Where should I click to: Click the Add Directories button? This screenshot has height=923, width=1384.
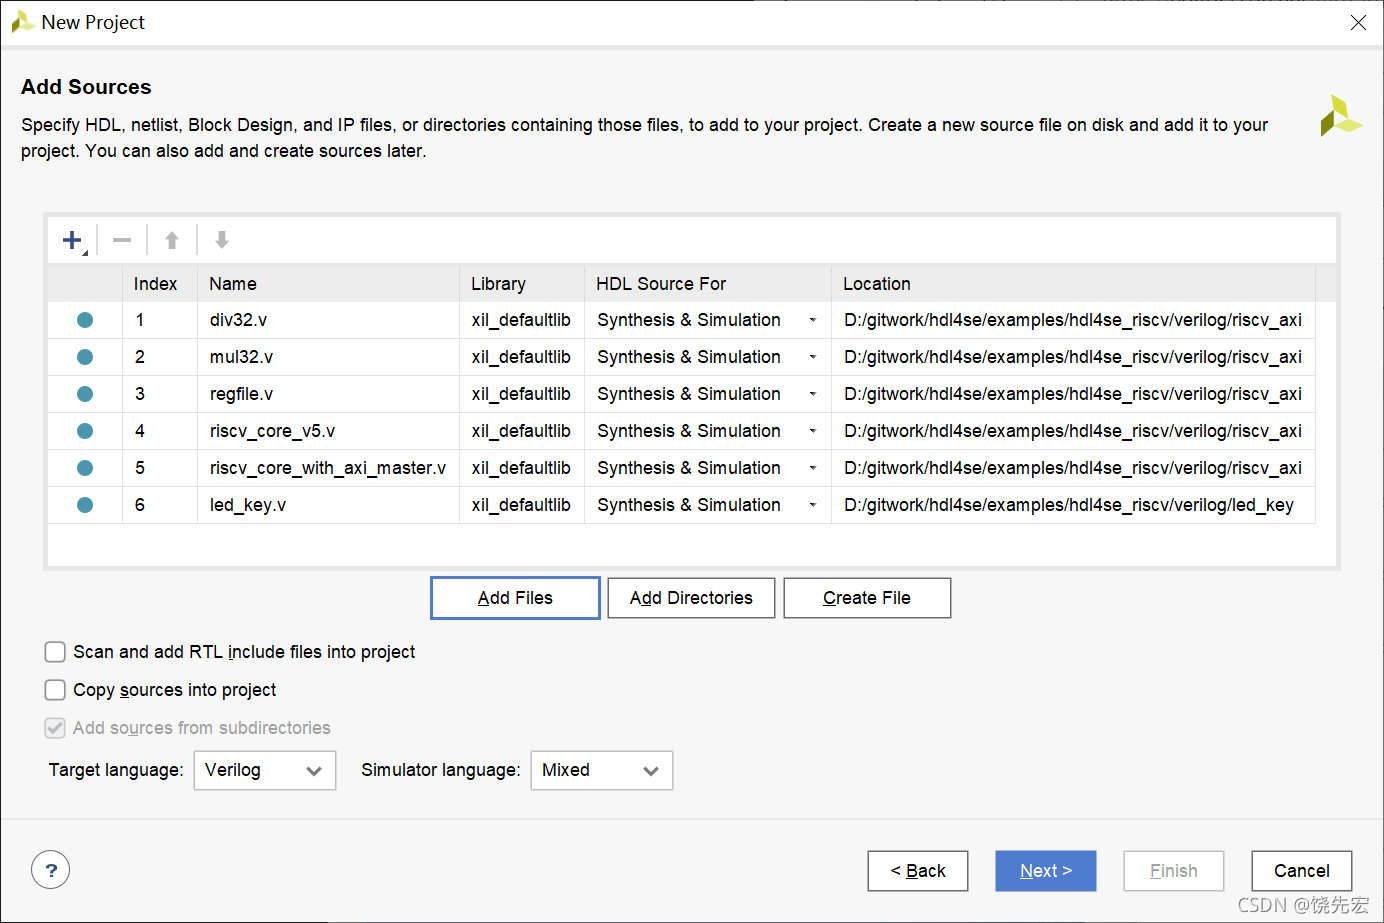coord(691,598)
